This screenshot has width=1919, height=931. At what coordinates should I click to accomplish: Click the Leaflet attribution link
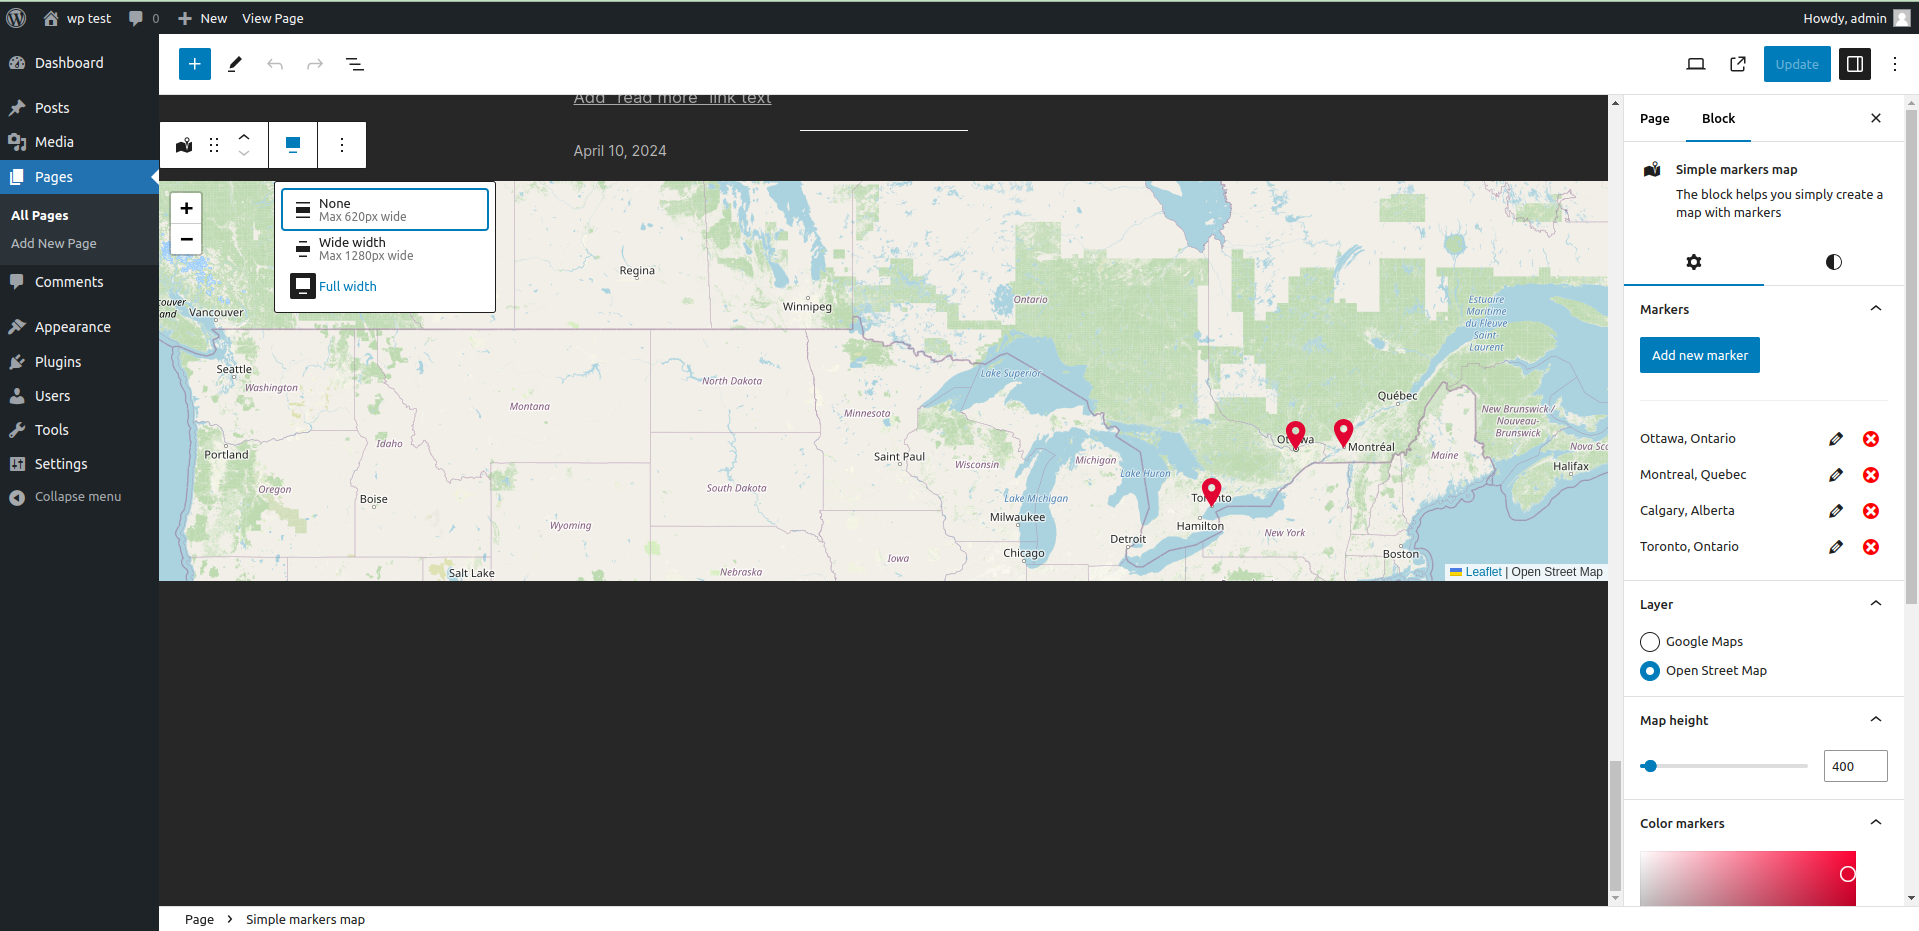click(1483, 572)
